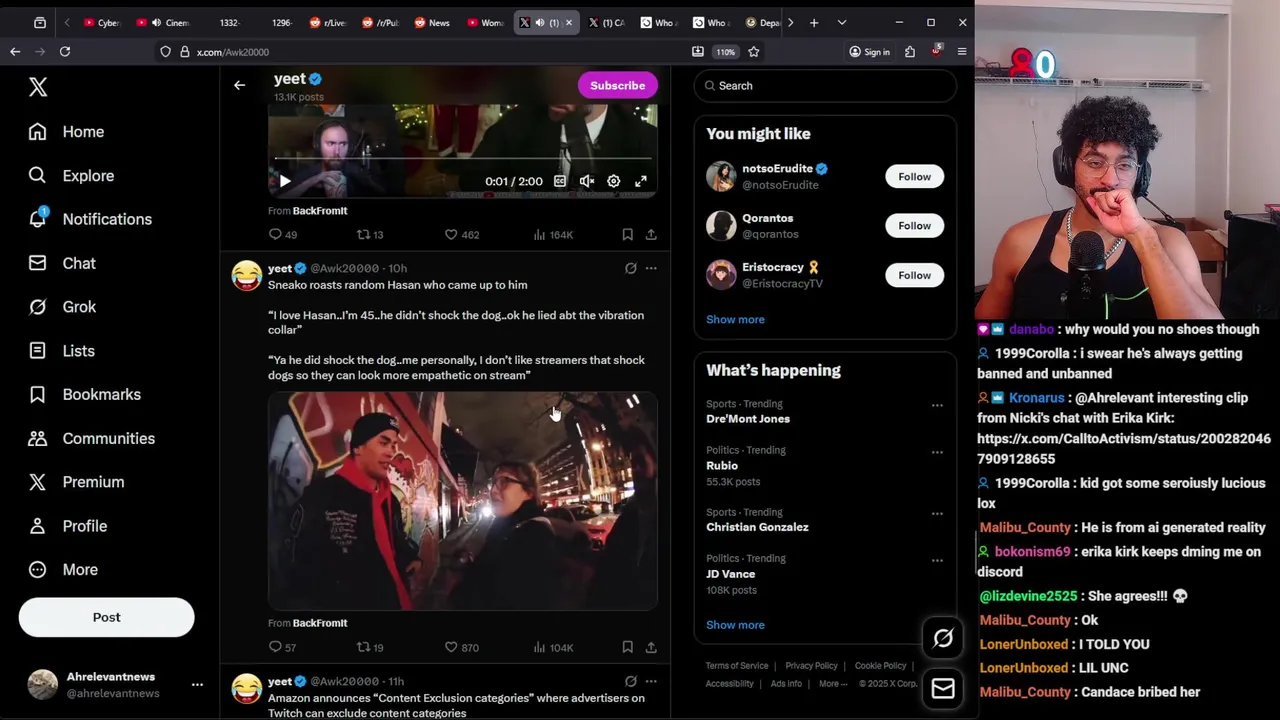Open options for Rubio trend
This screenshot has height=720, width=1280.
click(937, 452)
